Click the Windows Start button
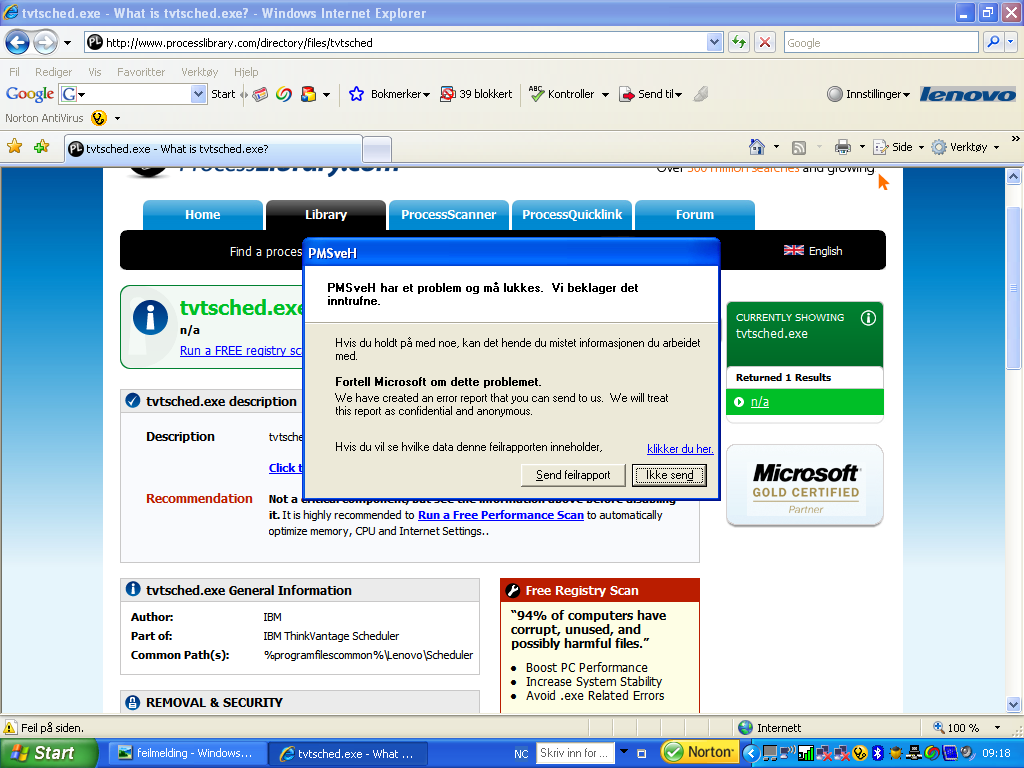The image size is (1024, 768). 48,753
